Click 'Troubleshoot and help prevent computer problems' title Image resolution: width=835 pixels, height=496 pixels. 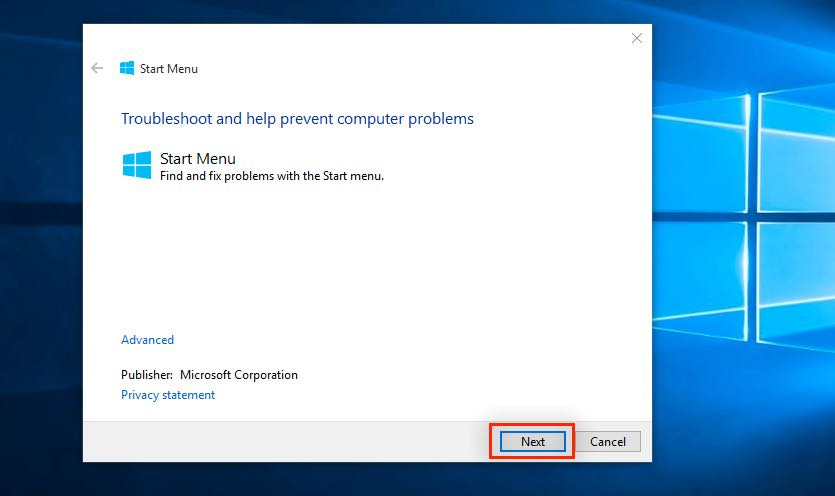[297, 119]
